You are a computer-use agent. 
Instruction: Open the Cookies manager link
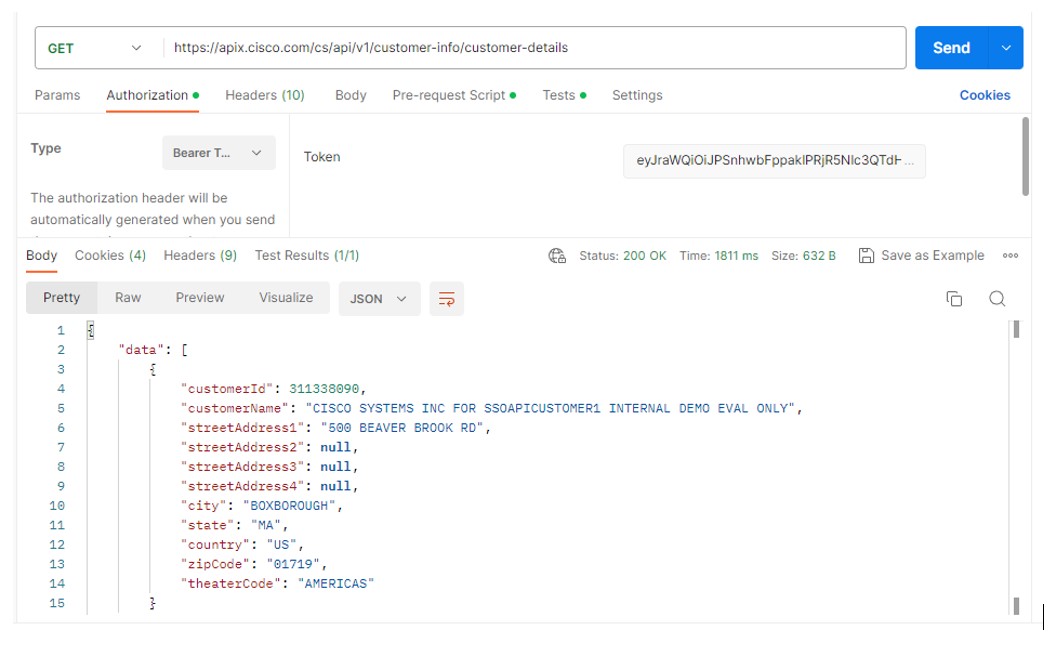click(985, 95)
